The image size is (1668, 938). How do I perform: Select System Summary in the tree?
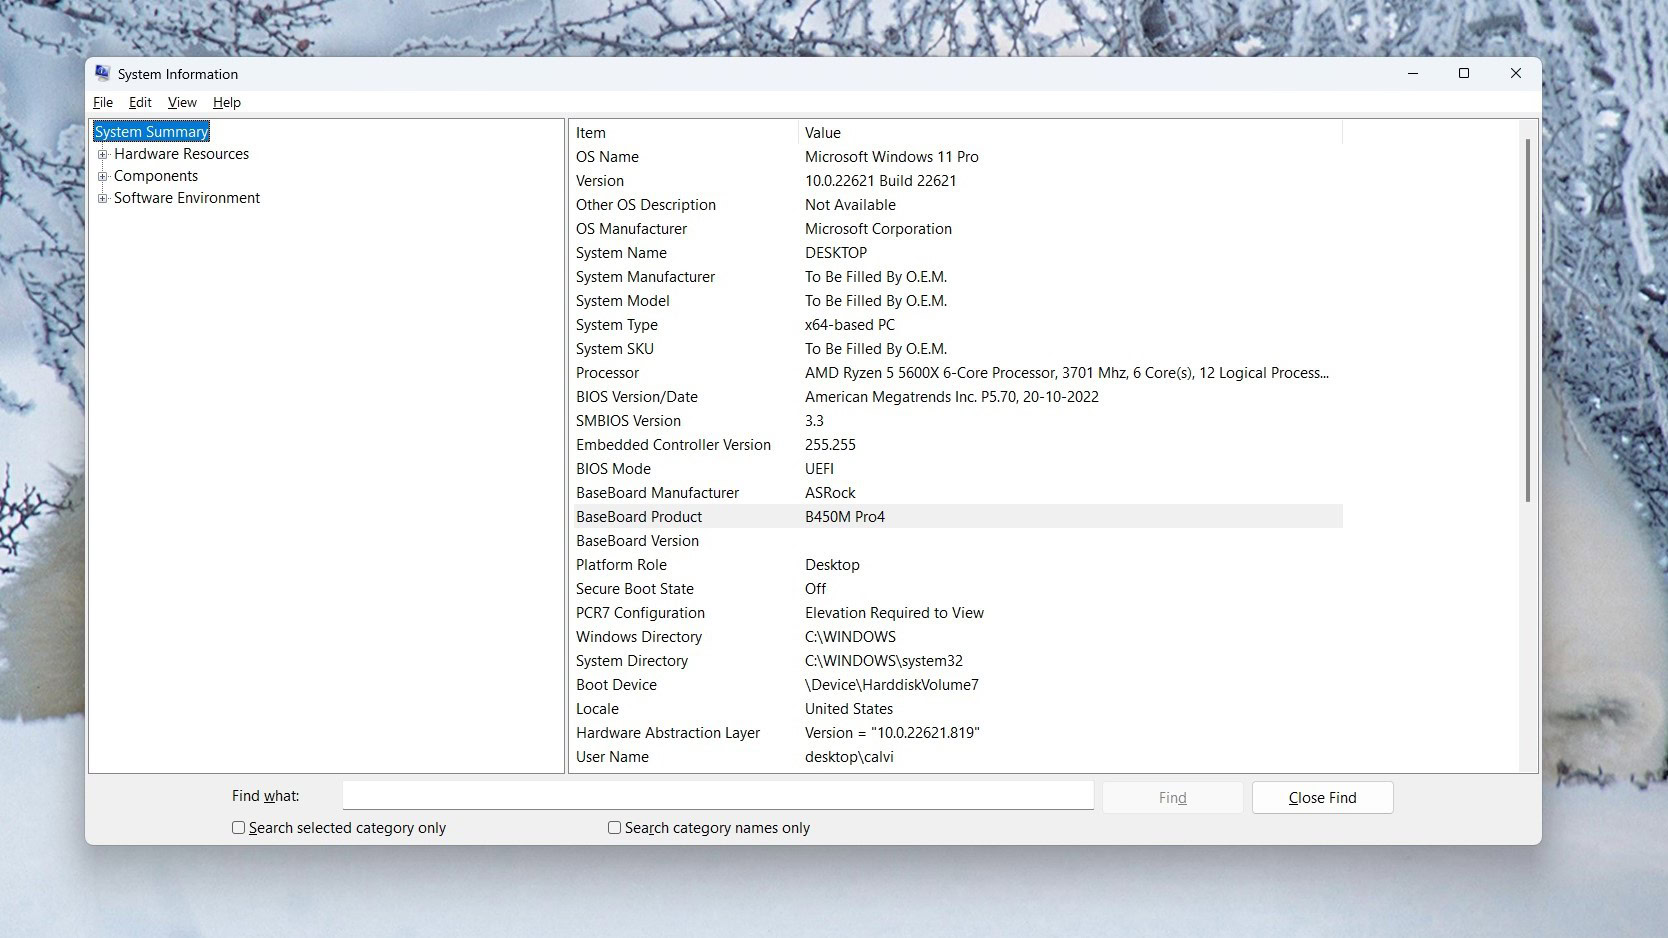coord(151,132)
